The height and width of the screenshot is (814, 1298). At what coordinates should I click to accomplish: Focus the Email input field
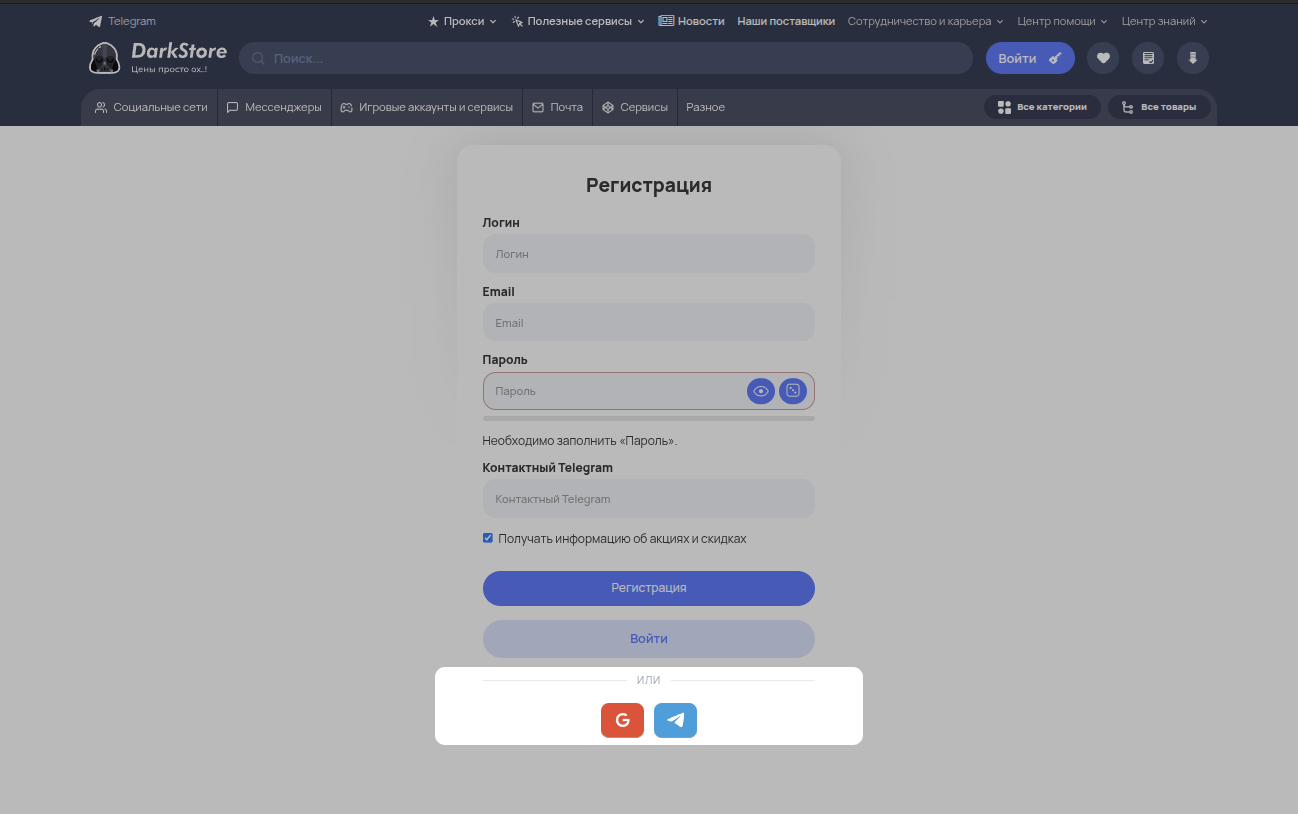[648, 323]
